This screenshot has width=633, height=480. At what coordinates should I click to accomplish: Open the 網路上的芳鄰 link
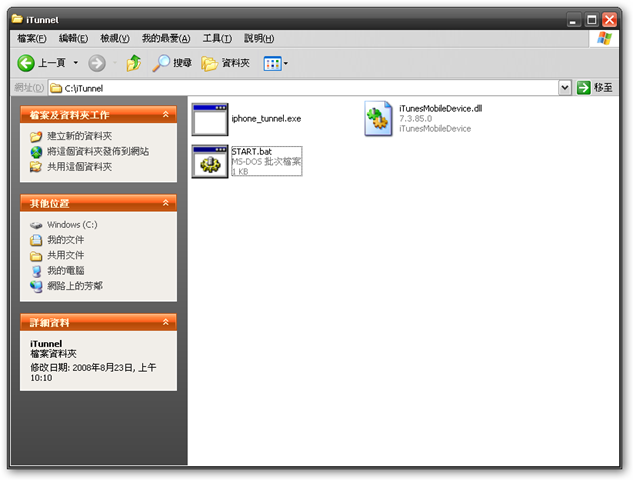[x=75, y=286]
